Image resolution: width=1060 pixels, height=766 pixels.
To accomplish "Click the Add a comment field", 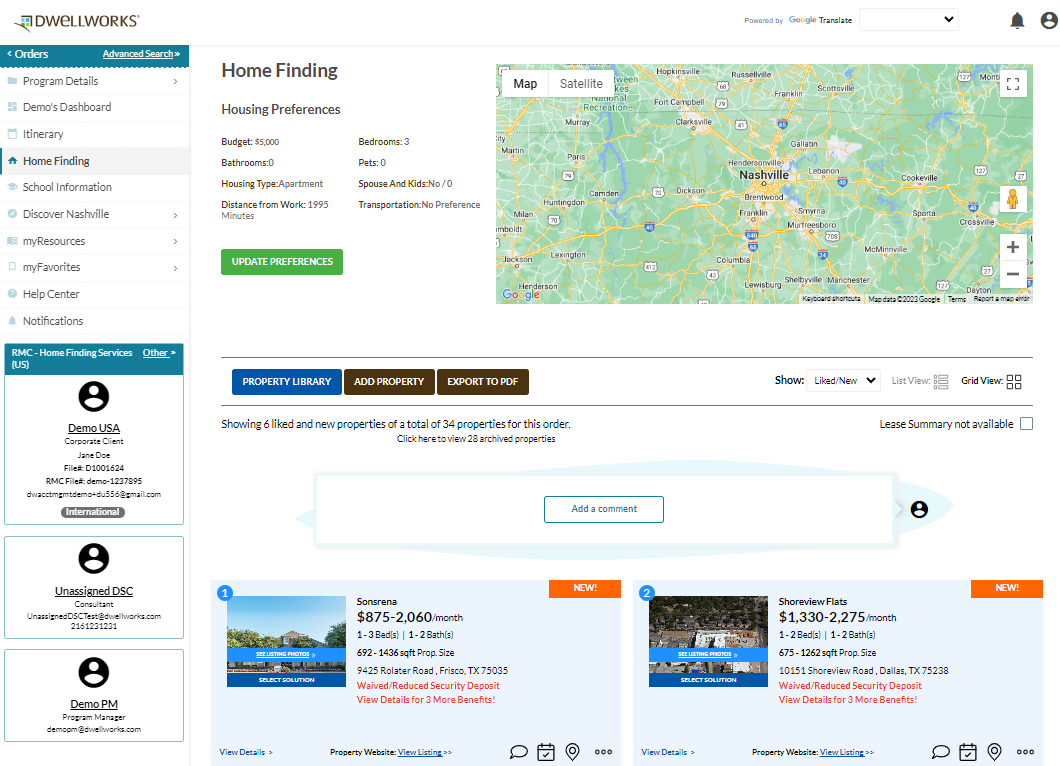I will pos(603,509).
